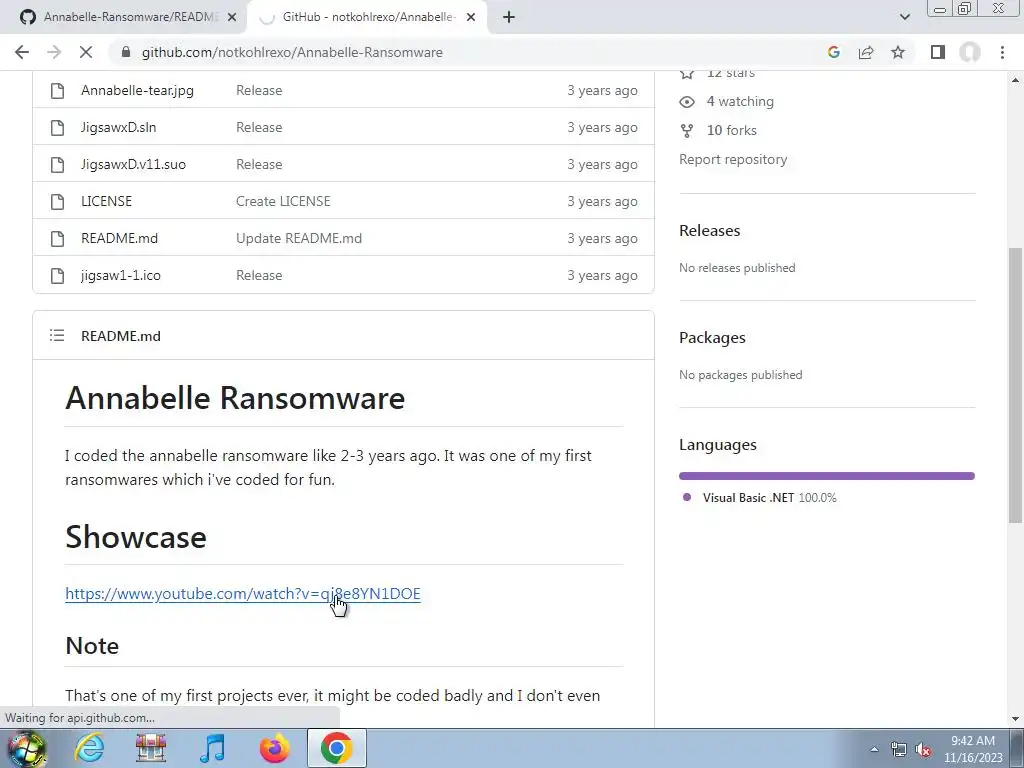Click the file icon beside JigsawxD.sln
This screenshot has height=768, width=1024.
[x=57, y=127]
